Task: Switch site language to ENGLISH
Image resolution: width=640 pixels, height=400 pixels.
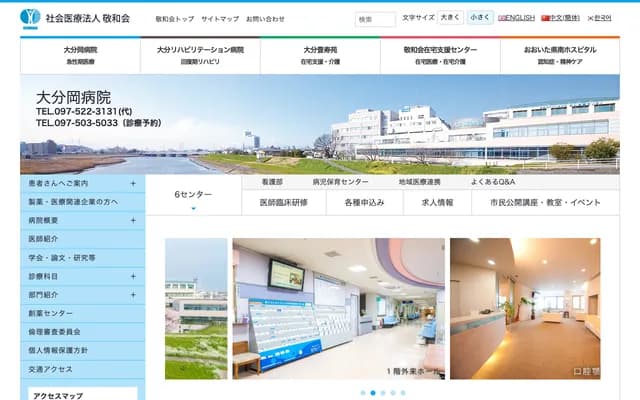Action: [520, 18]
